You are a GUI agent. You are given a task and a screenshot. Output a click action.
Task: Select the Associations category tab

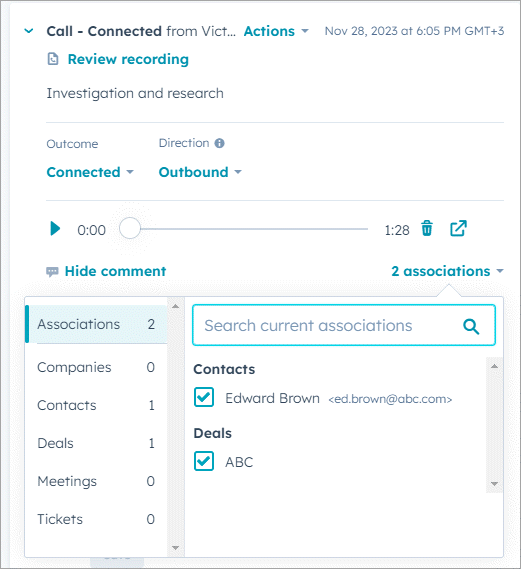tap(96, 324)
